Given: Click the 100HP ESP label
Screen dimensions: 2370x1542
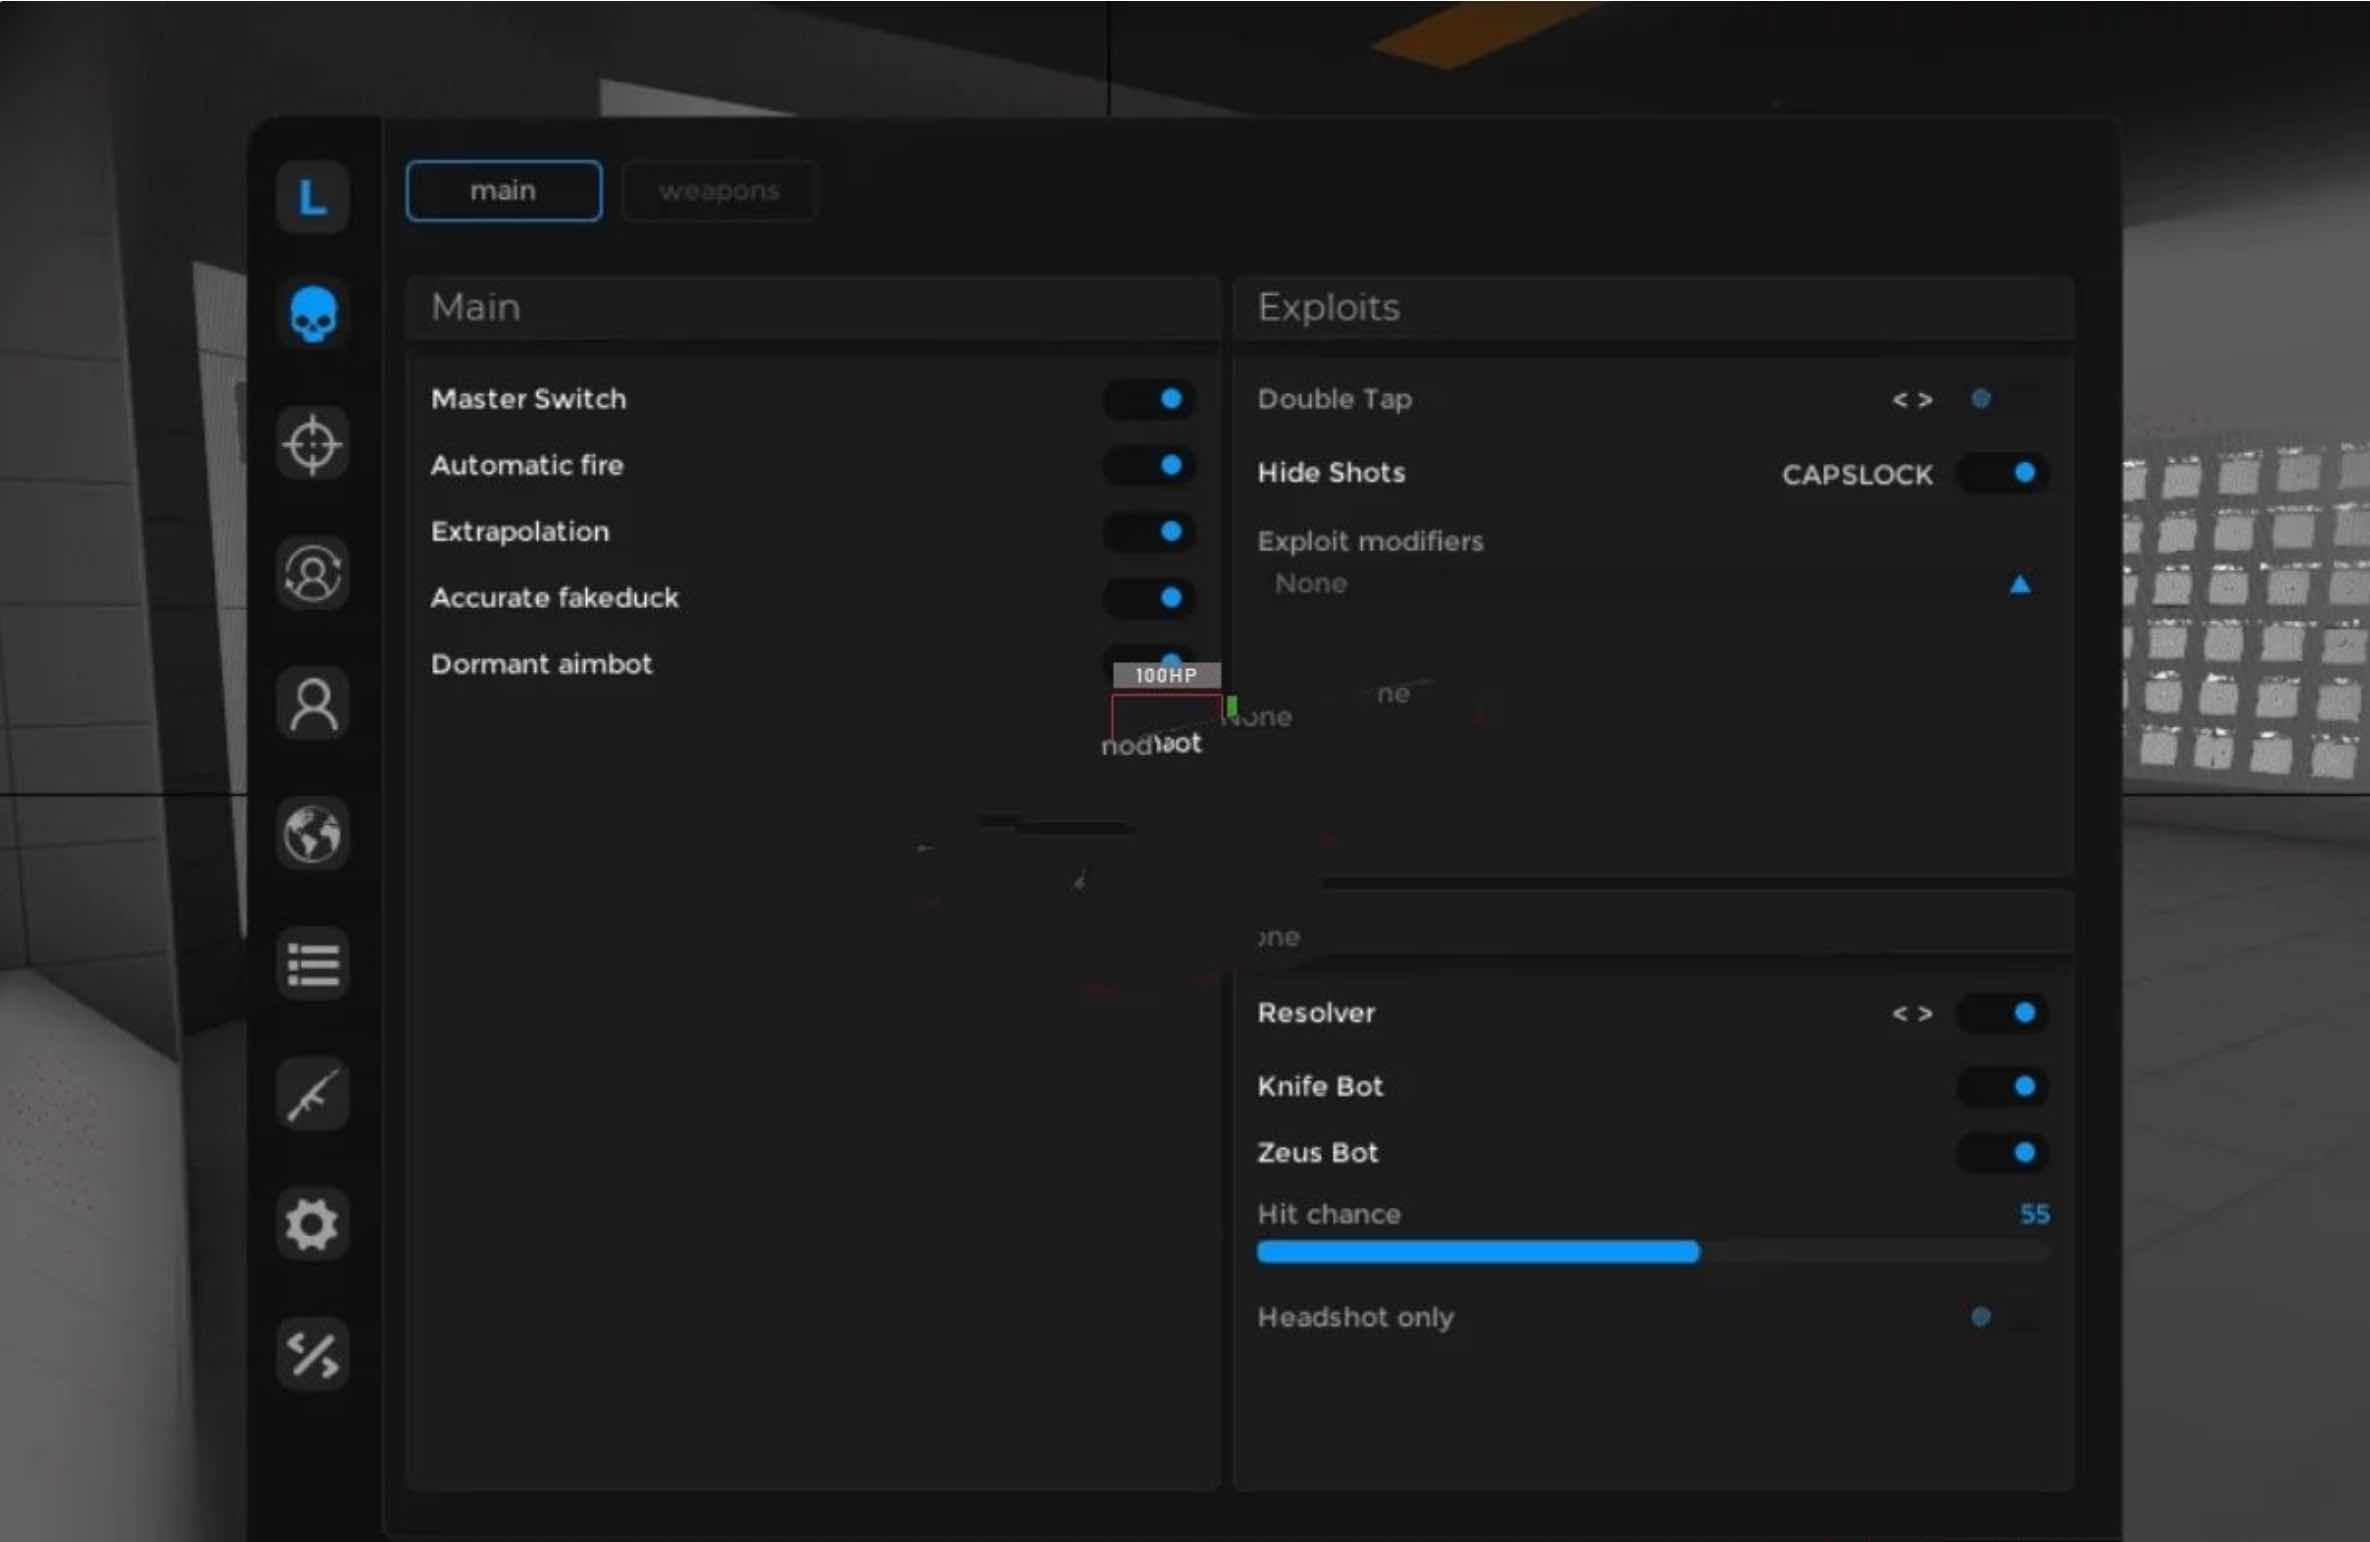Looking at the screenshot, I should [x=1166, y=675].
